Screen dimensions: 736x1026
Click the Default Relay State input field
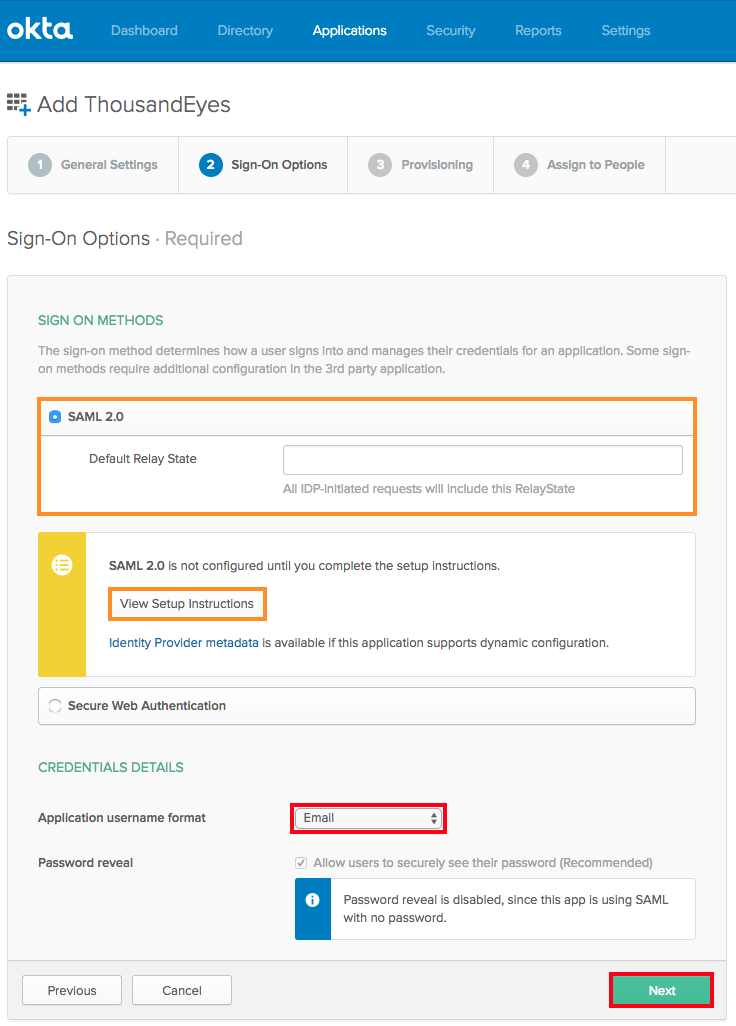click(483, 460)
